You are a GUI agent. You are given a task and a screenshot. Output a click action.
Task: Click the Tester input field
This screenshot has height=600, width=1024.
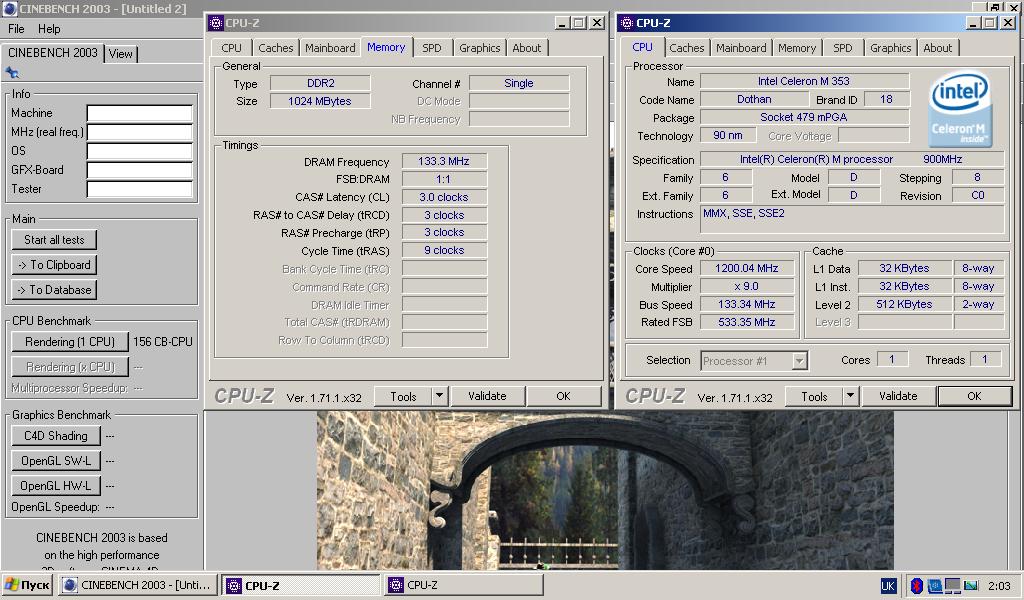click(140, 189)
